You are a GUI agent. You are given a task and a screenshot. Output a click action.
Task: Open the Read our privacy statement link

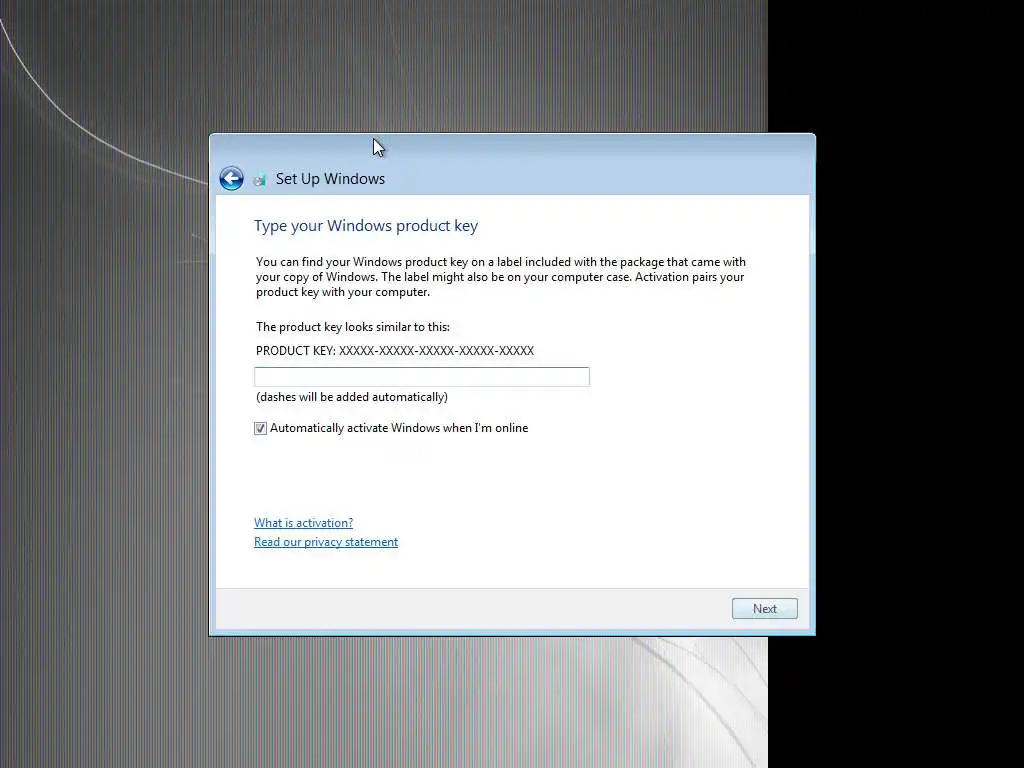tap(326, 542)
